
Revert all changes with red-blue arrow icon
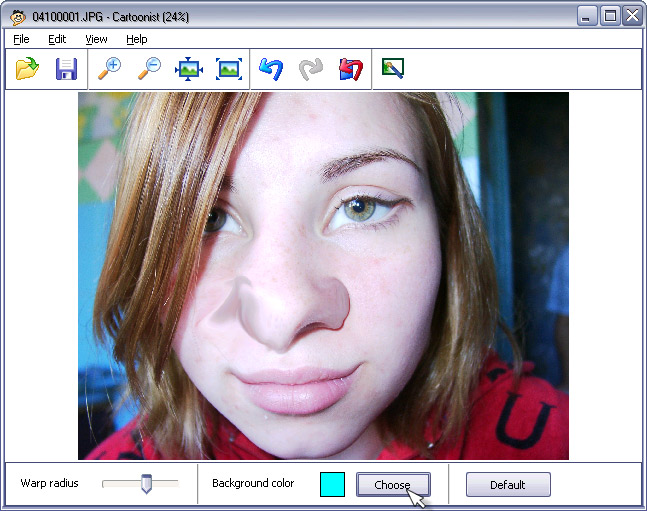[x=351, y=69]
